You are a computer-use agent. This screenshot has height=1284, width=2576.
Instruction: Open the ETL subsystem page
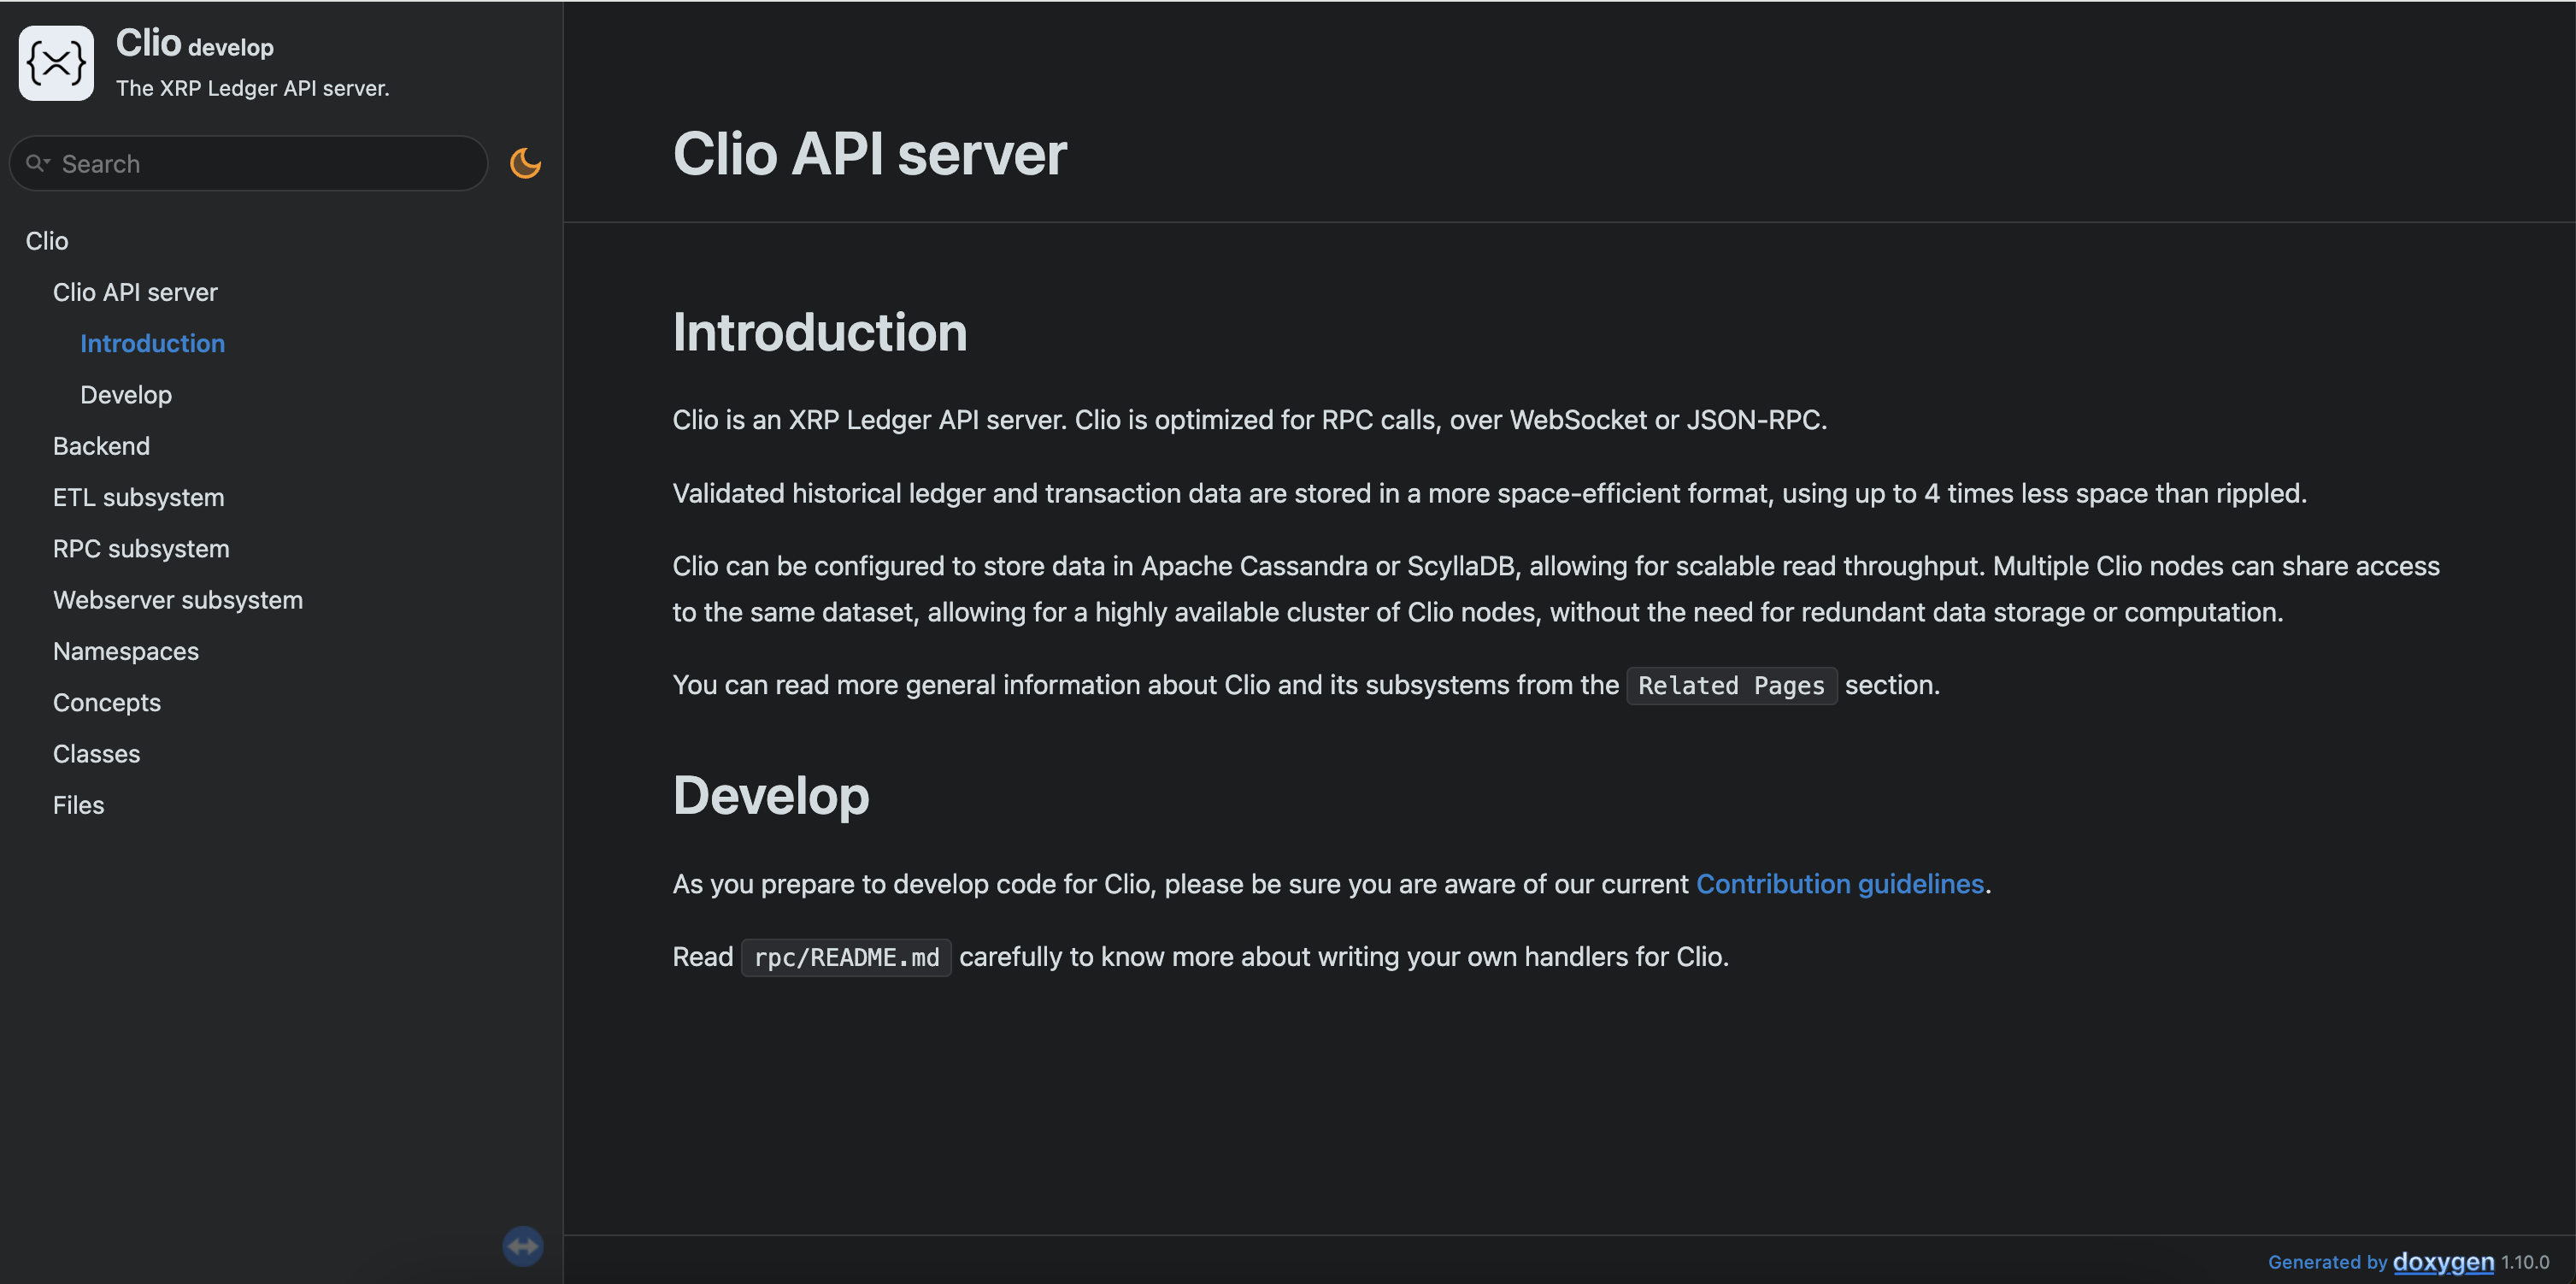point(138,497)
